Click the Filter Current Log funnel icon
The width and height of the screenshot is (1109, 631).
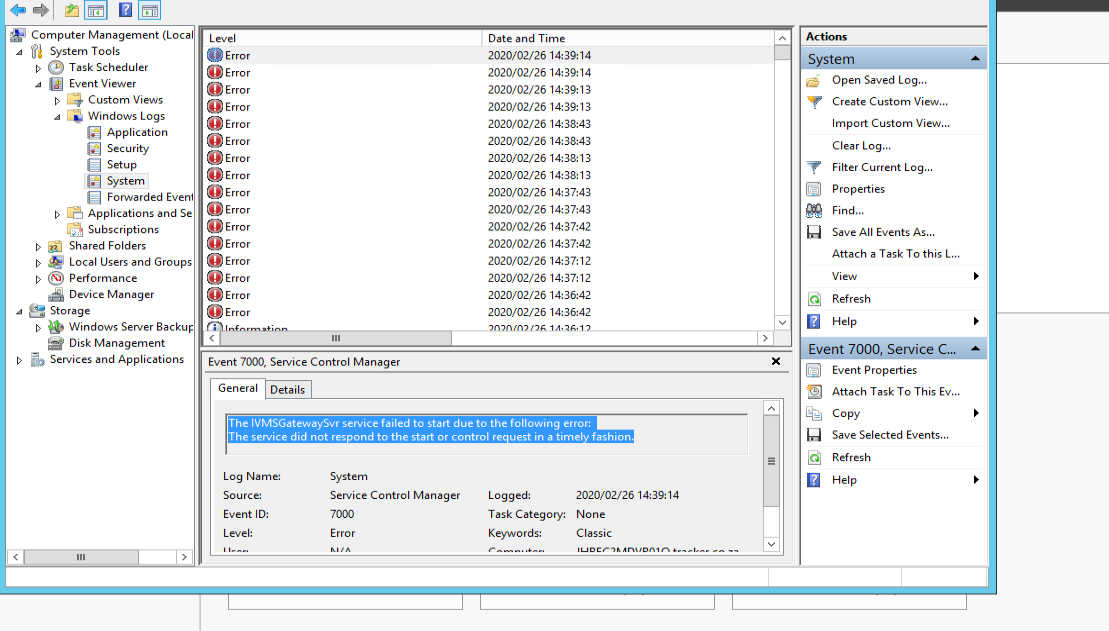(x=814, y=168)
